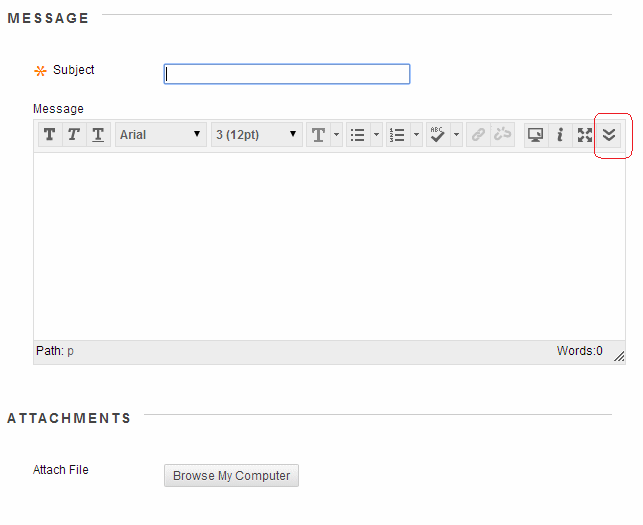Open the bullet list style arrow
The image size is (643, 525).
(x=377, y=135)
